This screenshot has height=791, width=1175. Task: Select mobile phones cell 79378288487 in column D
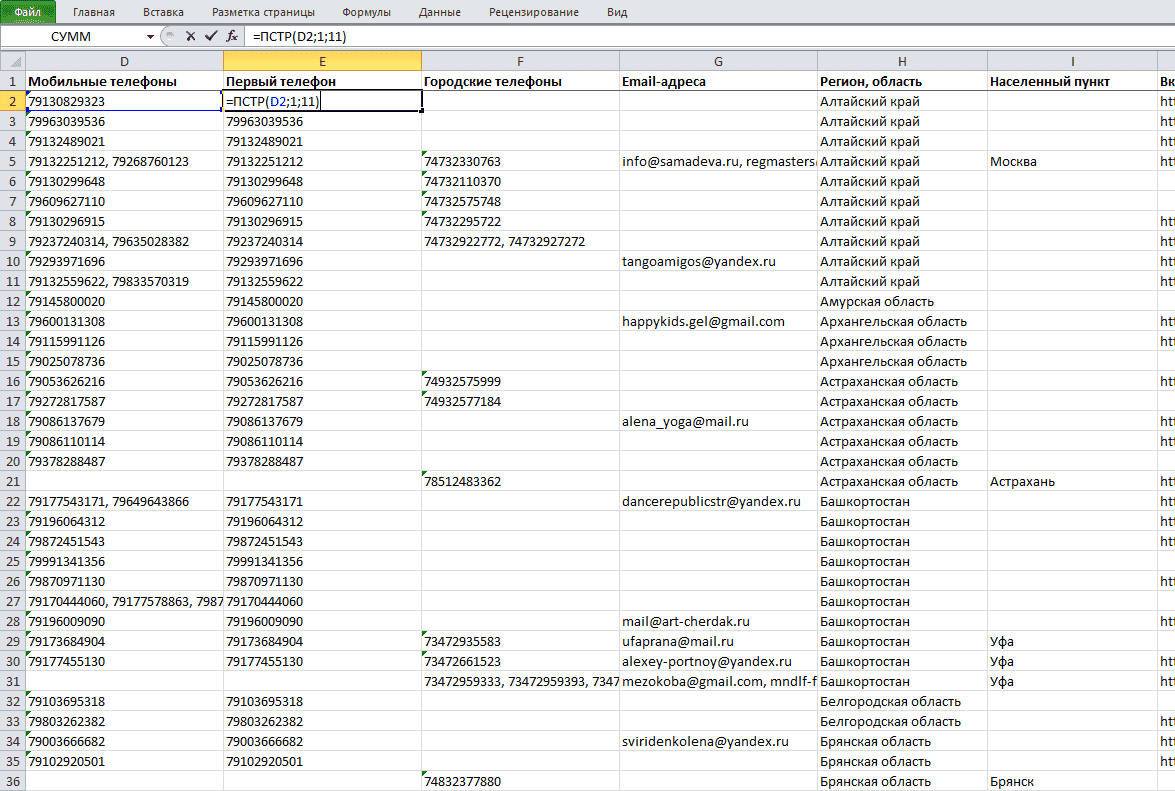(x=124, y=461)
